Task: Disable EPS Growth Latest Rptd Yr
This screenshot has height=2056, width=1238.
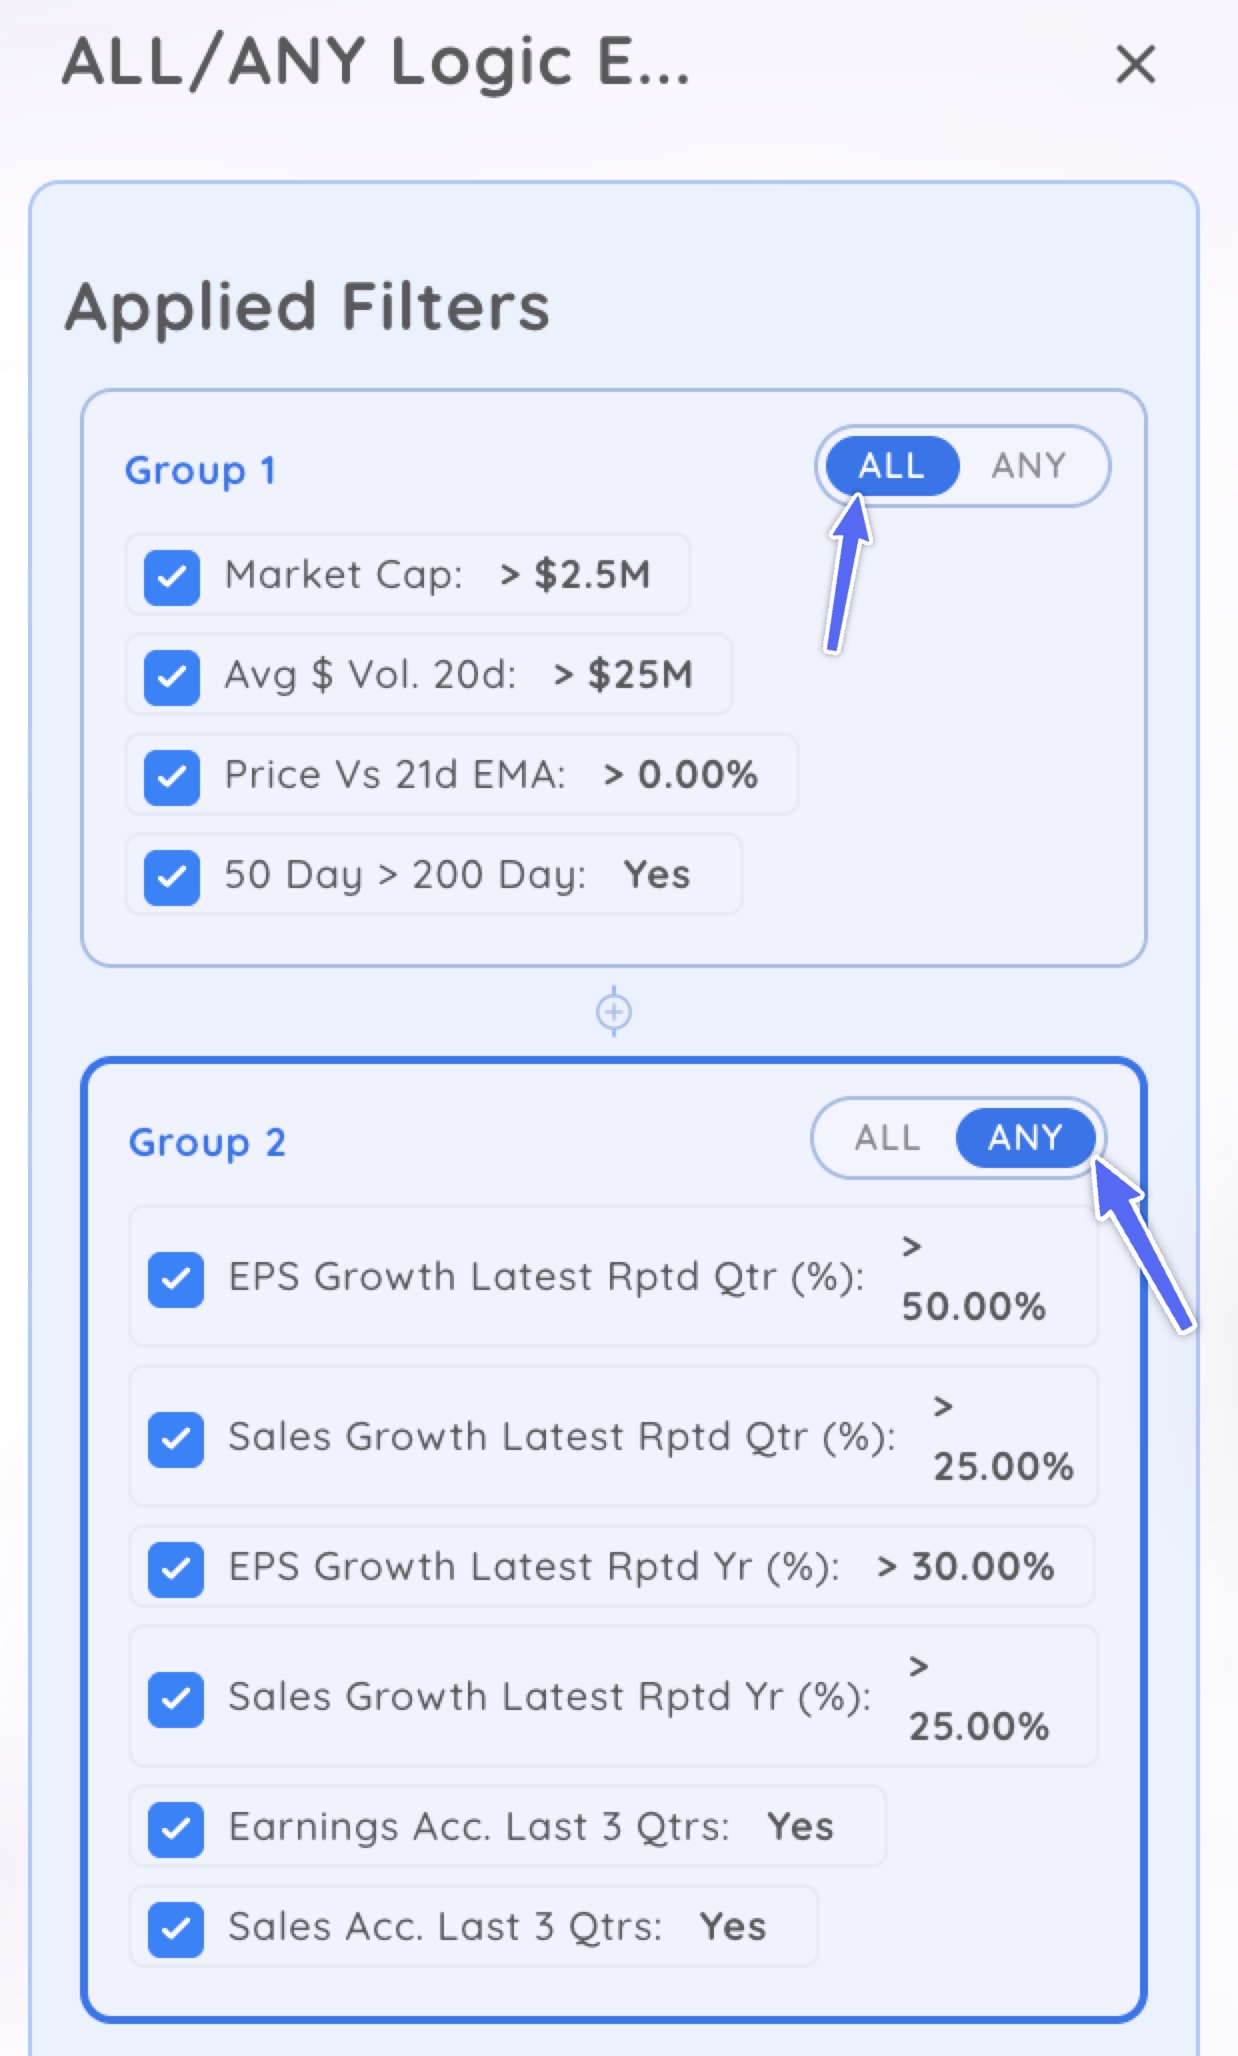Action: pyautogui.click(x=176, y=1568)
